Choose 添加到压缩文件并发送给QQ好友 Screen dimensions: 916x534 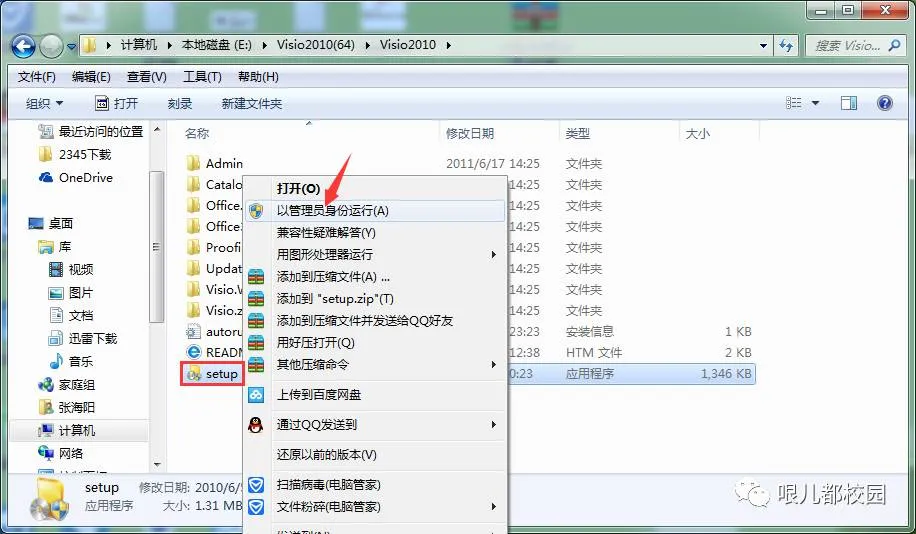point(374,321)
